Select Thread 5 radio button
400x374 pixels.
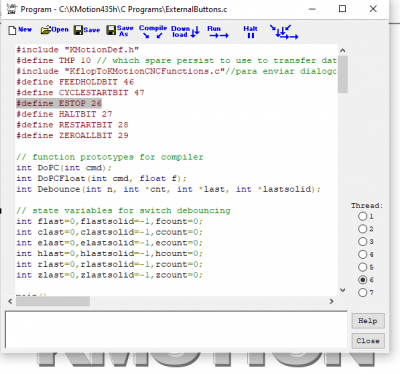click(x=362, y=267)
